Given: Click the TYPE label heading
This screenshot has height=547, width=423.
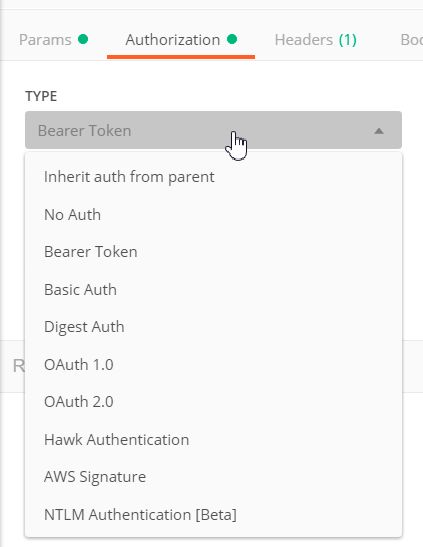Looking at the screenshot, I should tap(41, 96).
